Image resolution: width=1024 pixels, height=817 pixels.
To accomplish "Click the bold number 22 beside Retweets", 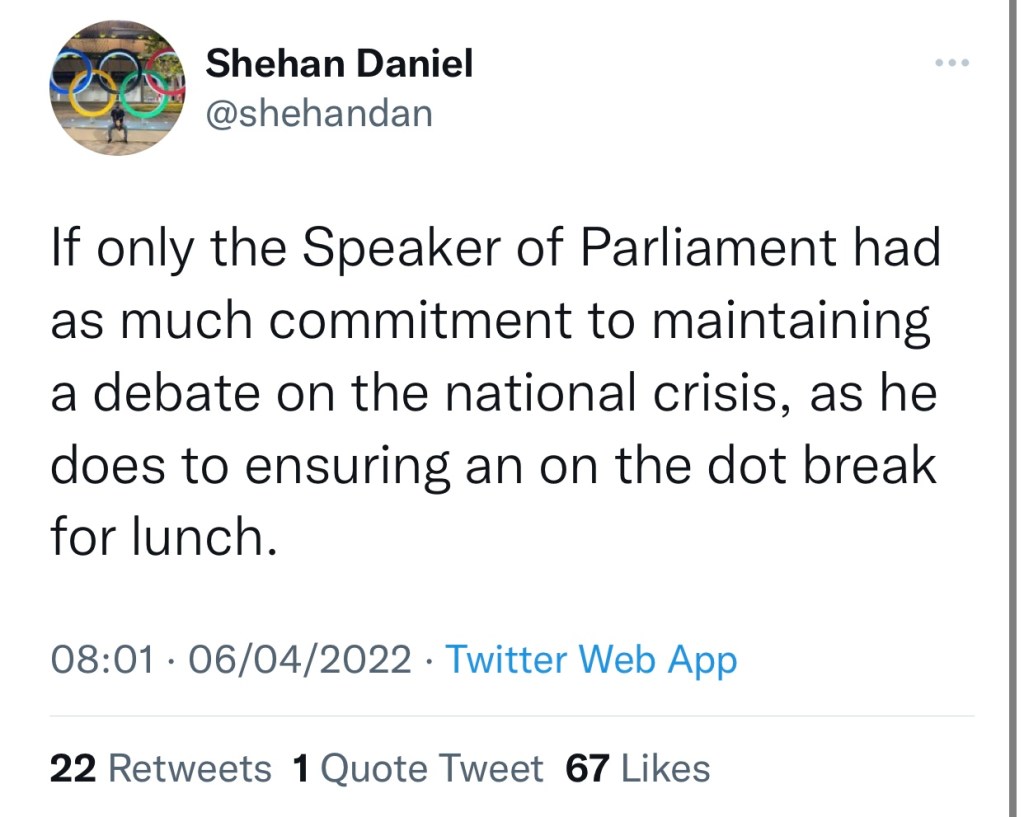I will 71,768.
